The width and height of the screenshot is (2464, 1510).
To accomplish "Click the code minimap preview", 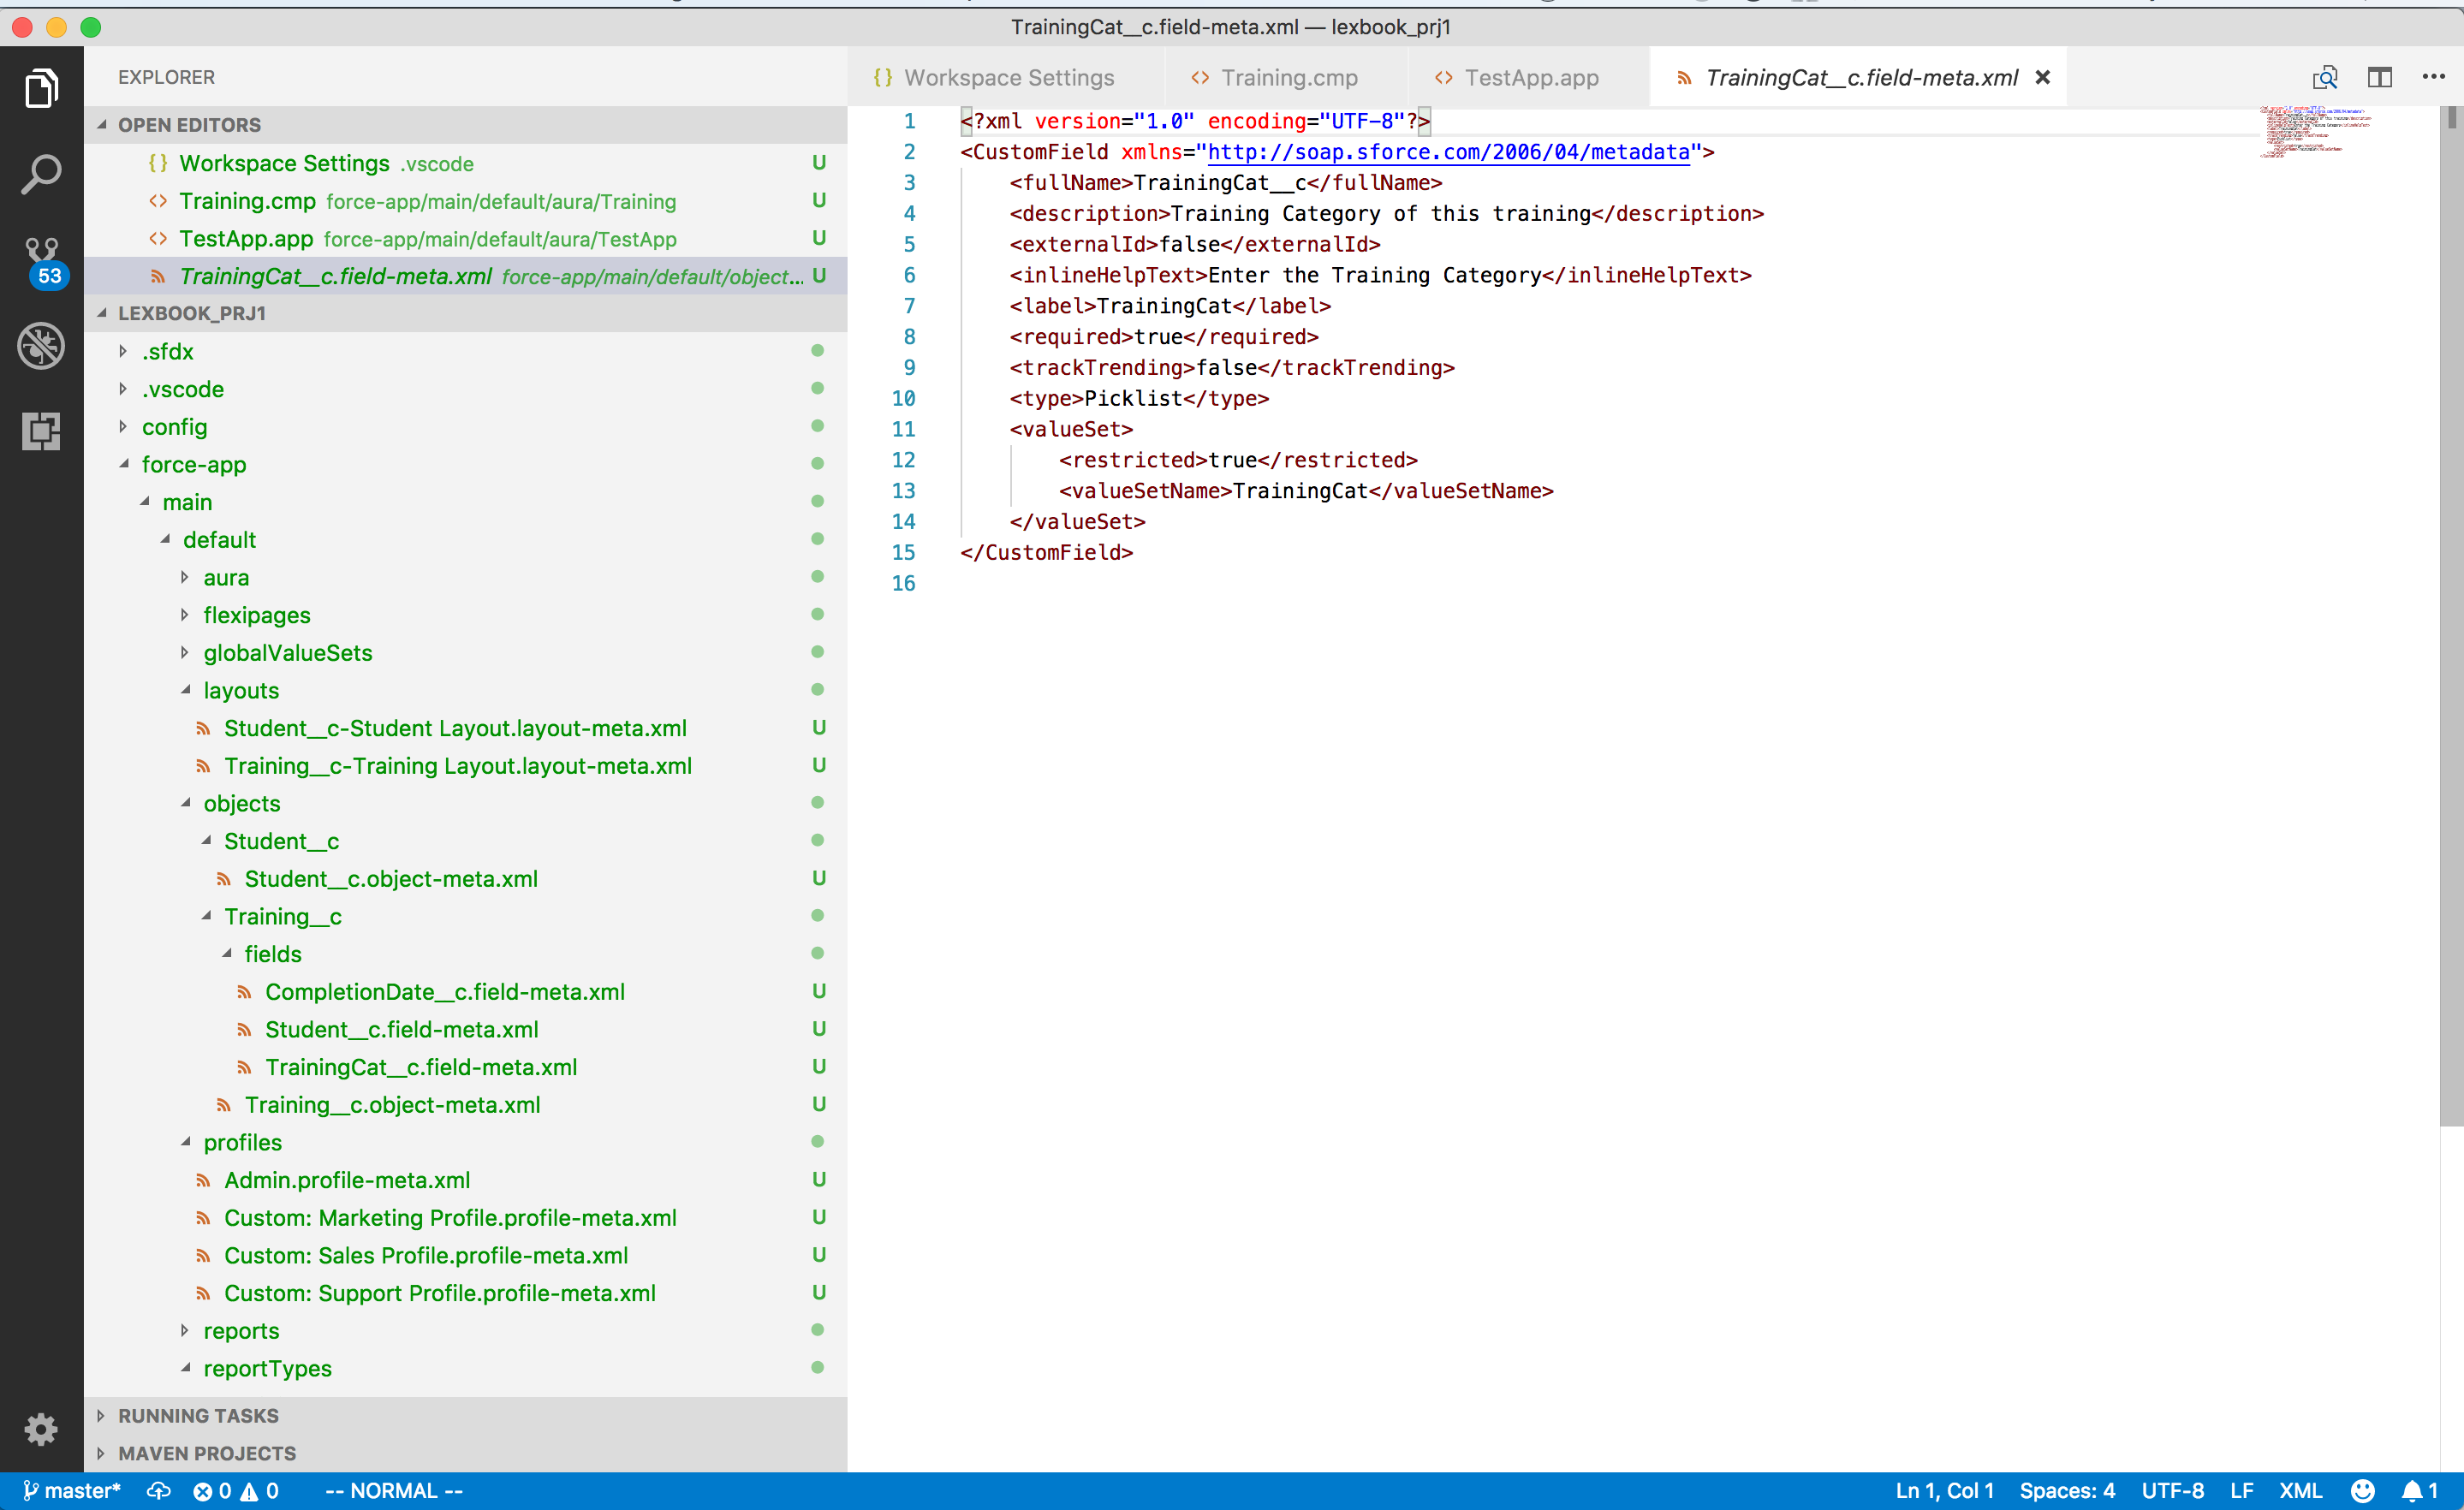I will point(2316,132).
